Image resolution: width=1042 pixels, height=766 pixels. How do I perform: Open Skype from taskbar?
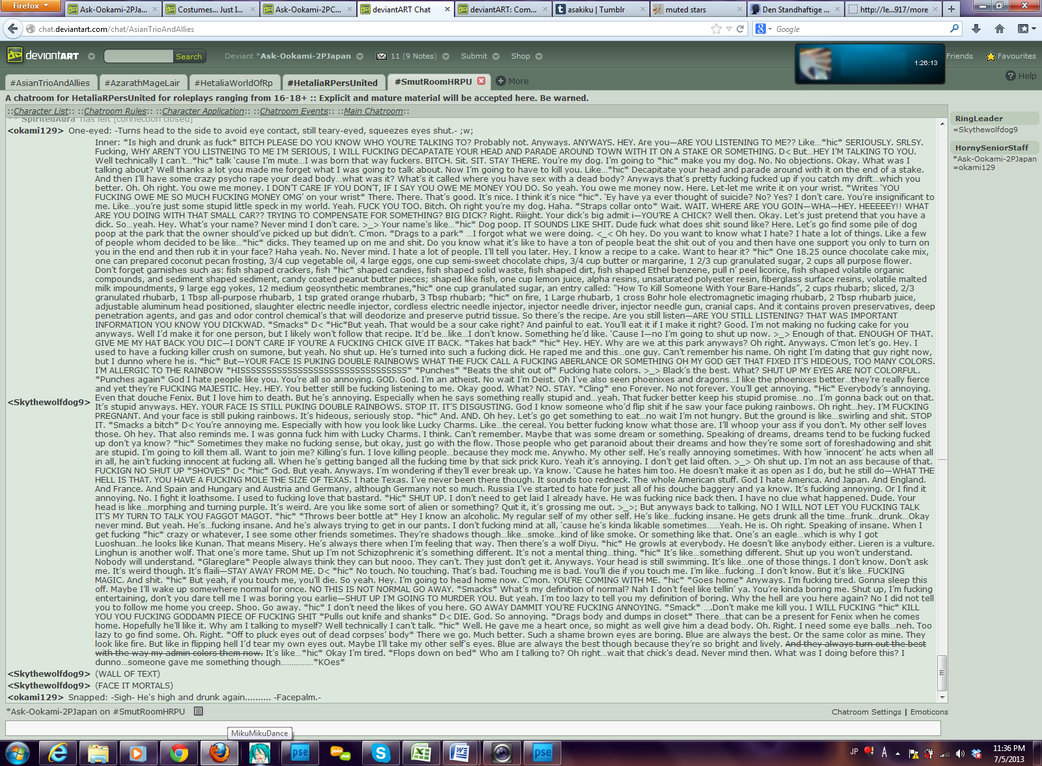[x=380, y=753]
